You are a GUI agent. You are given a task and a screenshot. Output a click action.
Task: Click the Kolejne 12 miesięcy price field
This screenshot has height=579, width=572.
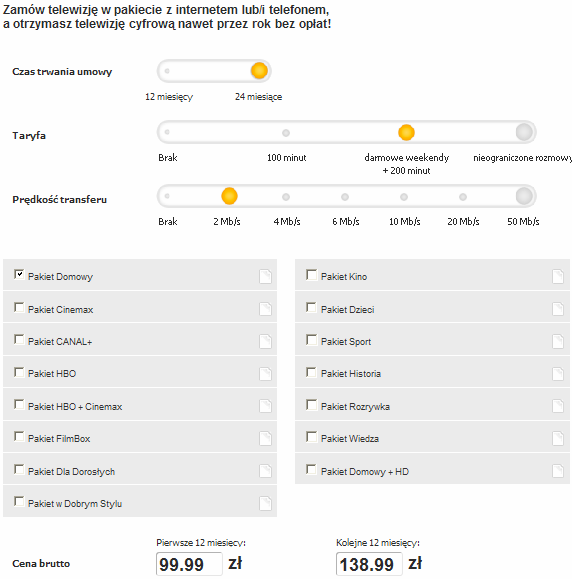coord(369,564)
